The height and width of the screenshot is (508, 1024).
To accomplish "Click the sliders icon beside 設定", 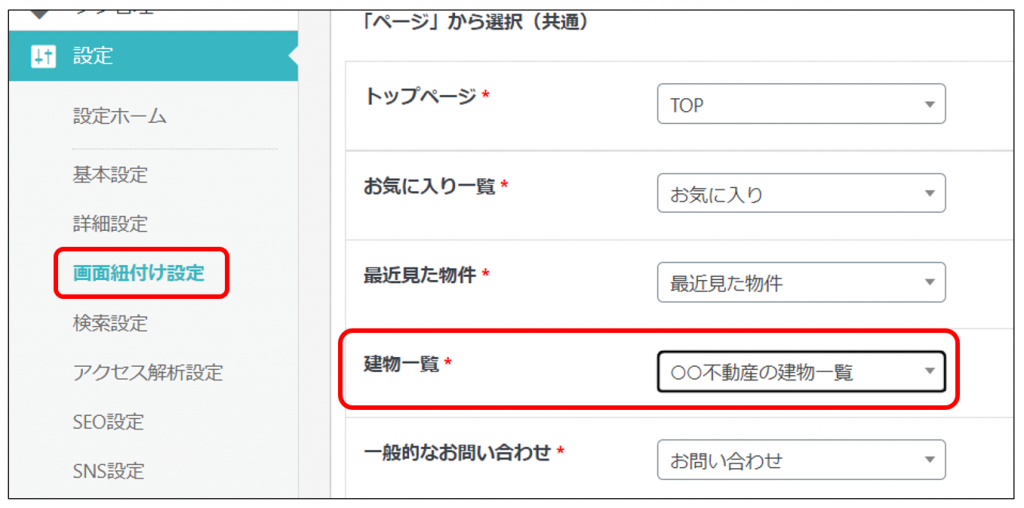I will 43,56.
